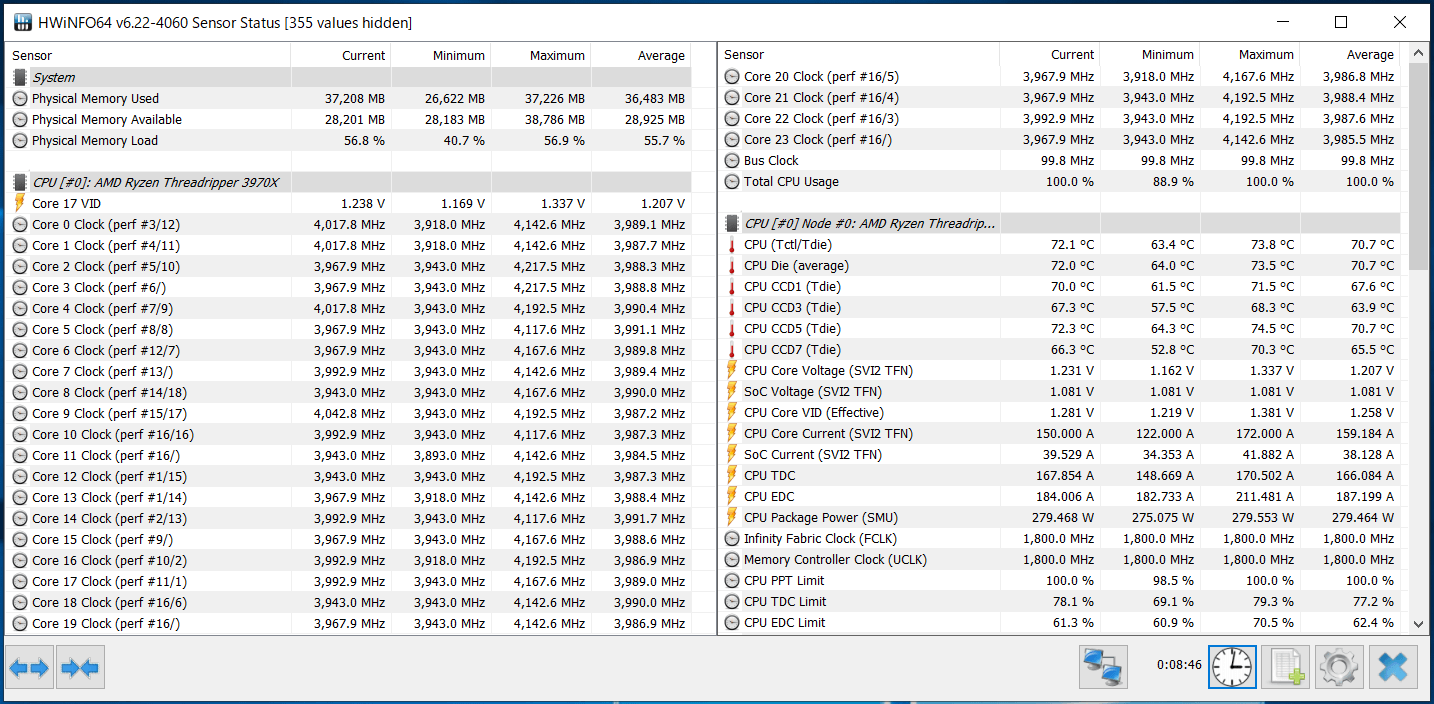Click the Bus Clock sensor icon

pos(732,161)
